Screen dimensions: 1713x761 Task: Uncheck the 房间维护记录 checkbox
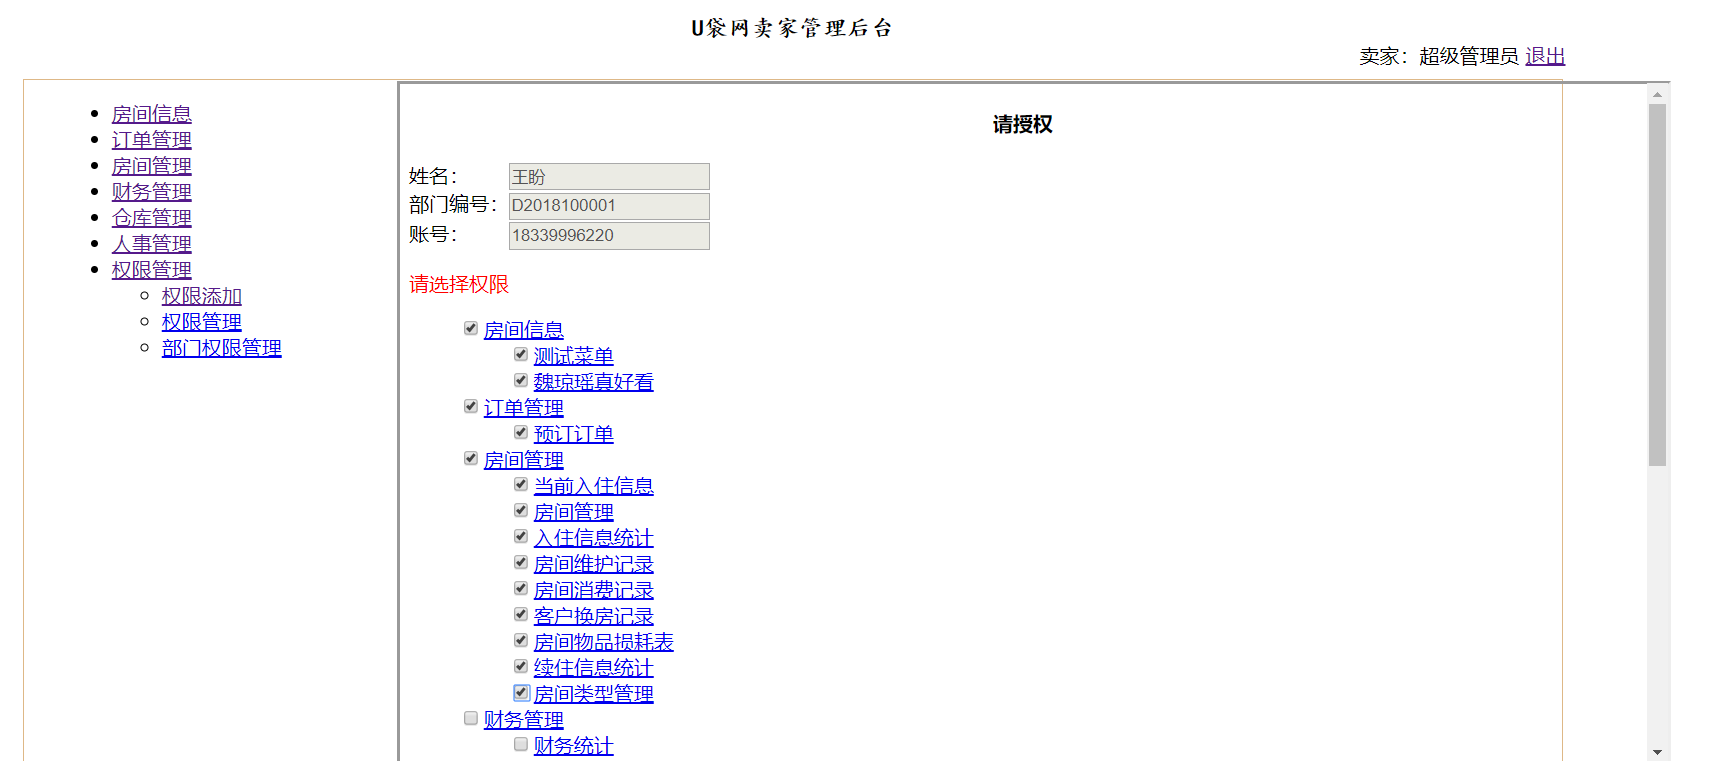point(521,562)
